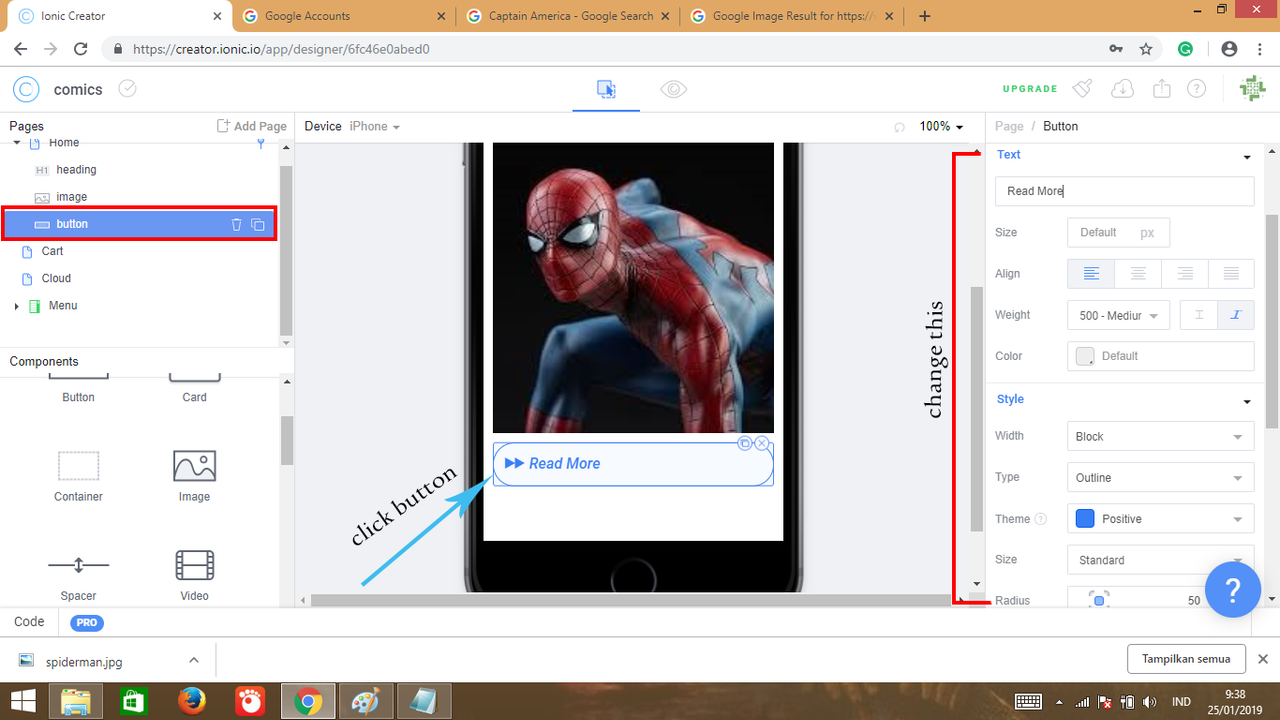
Task: Click the Theme info question icon
Action: coord(1041,519)
